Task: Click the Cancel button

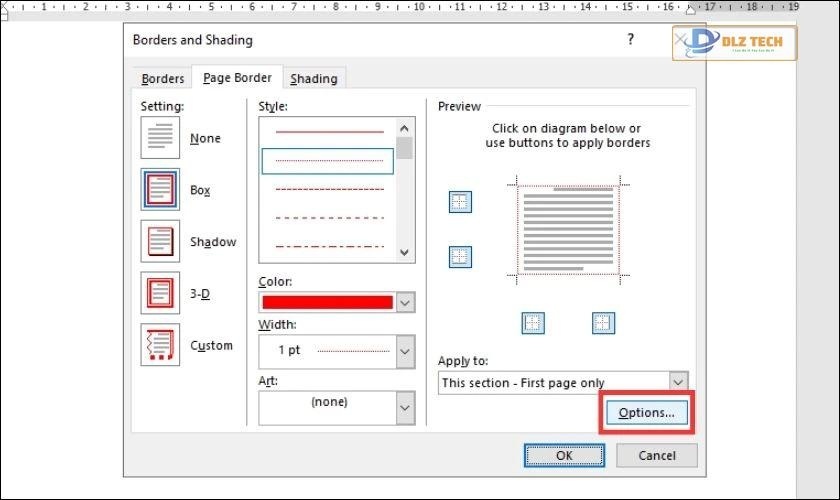Action: click(x=656, y=455)
